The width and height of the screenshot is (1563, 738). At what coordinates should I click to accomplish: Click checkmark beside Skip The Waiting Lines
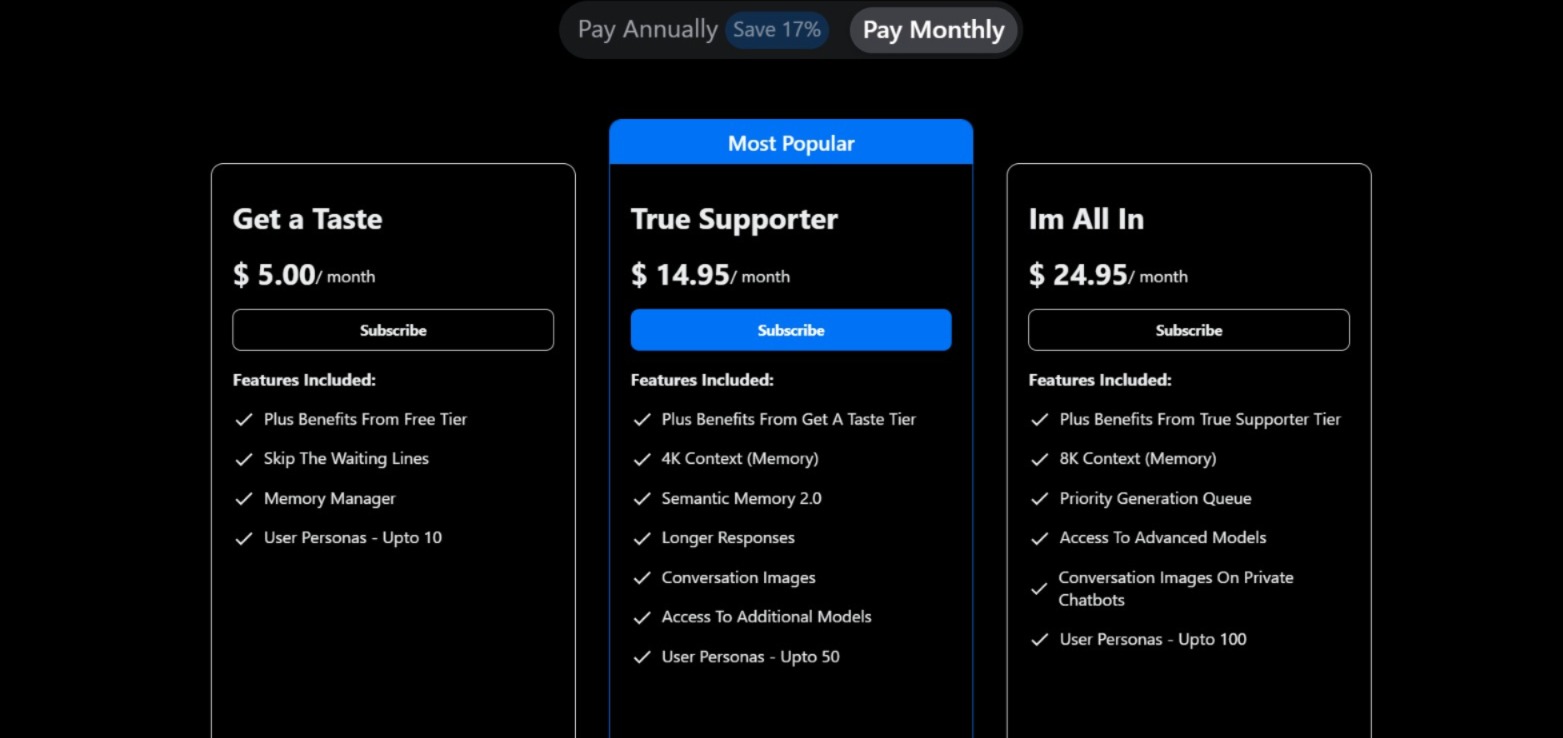click(243, 459)
